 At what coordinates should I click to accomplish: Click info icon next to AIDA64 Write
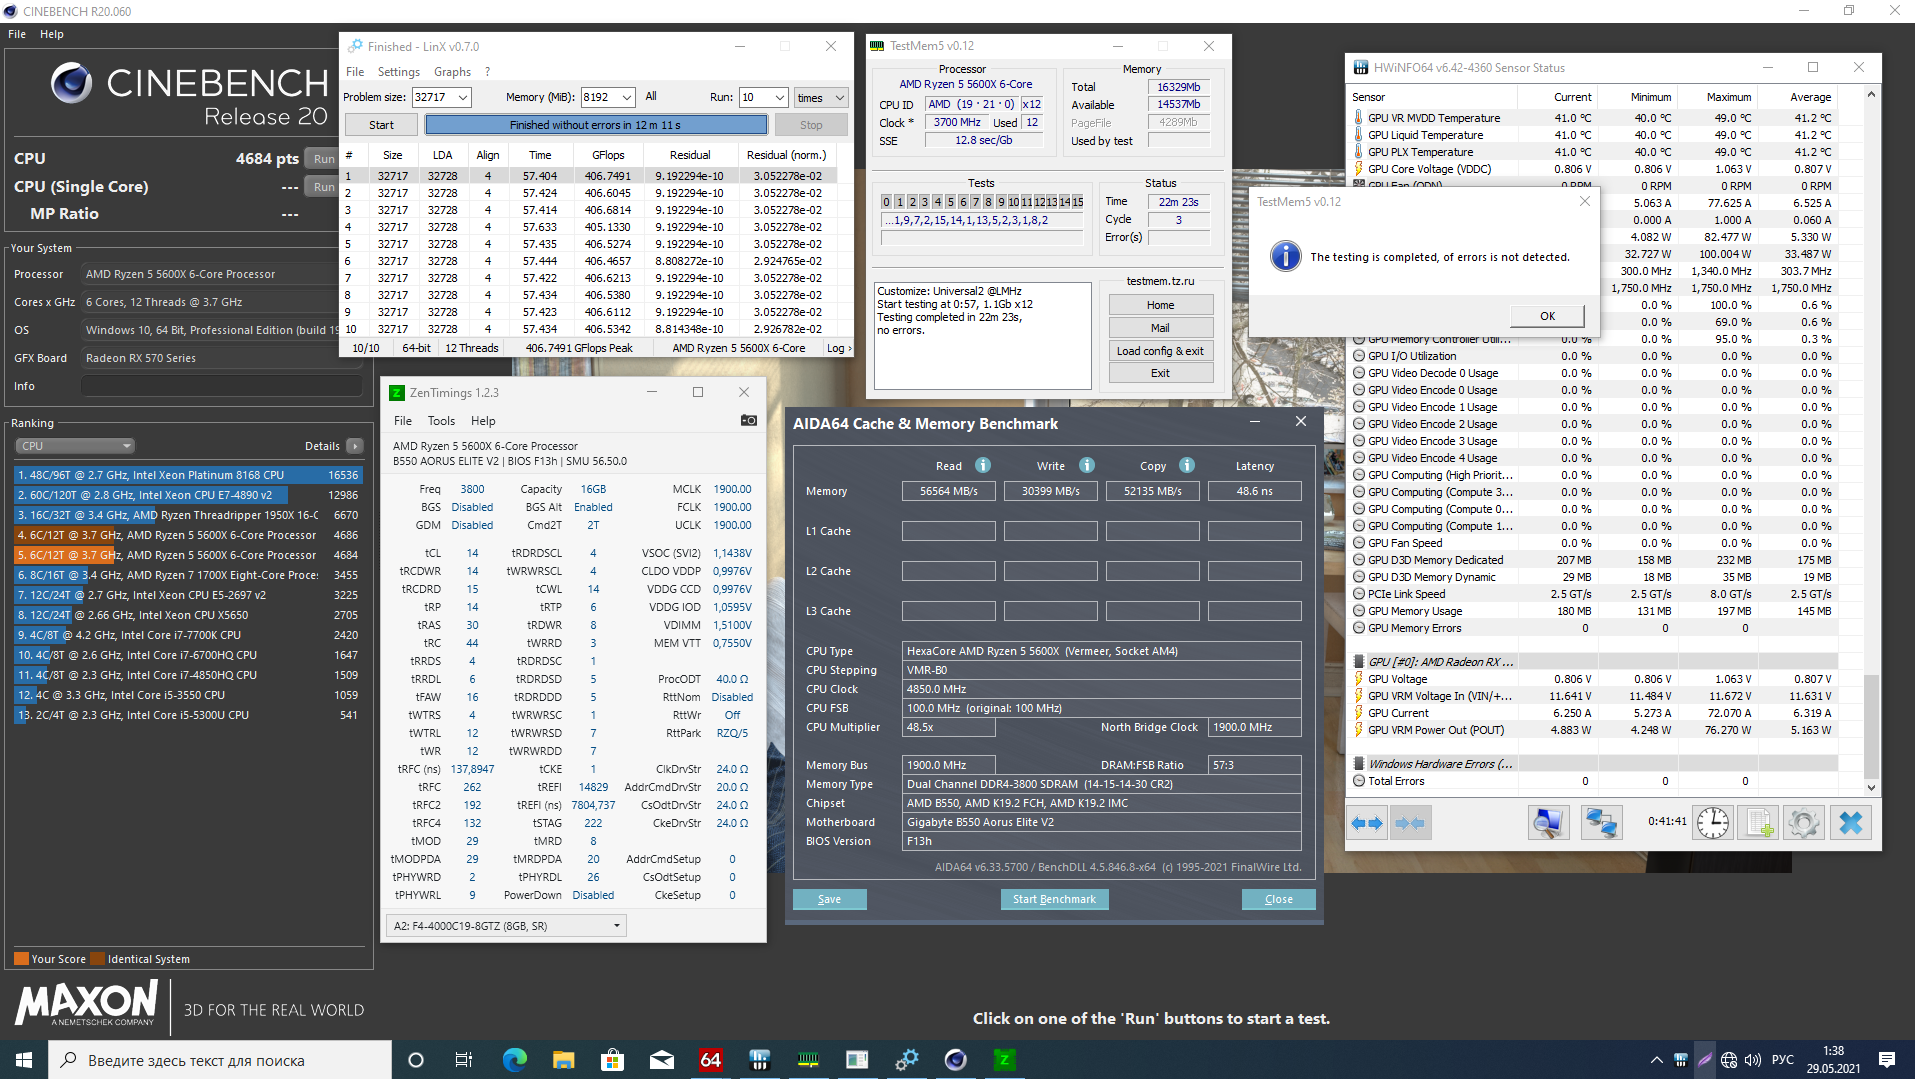click(1087, 466)
